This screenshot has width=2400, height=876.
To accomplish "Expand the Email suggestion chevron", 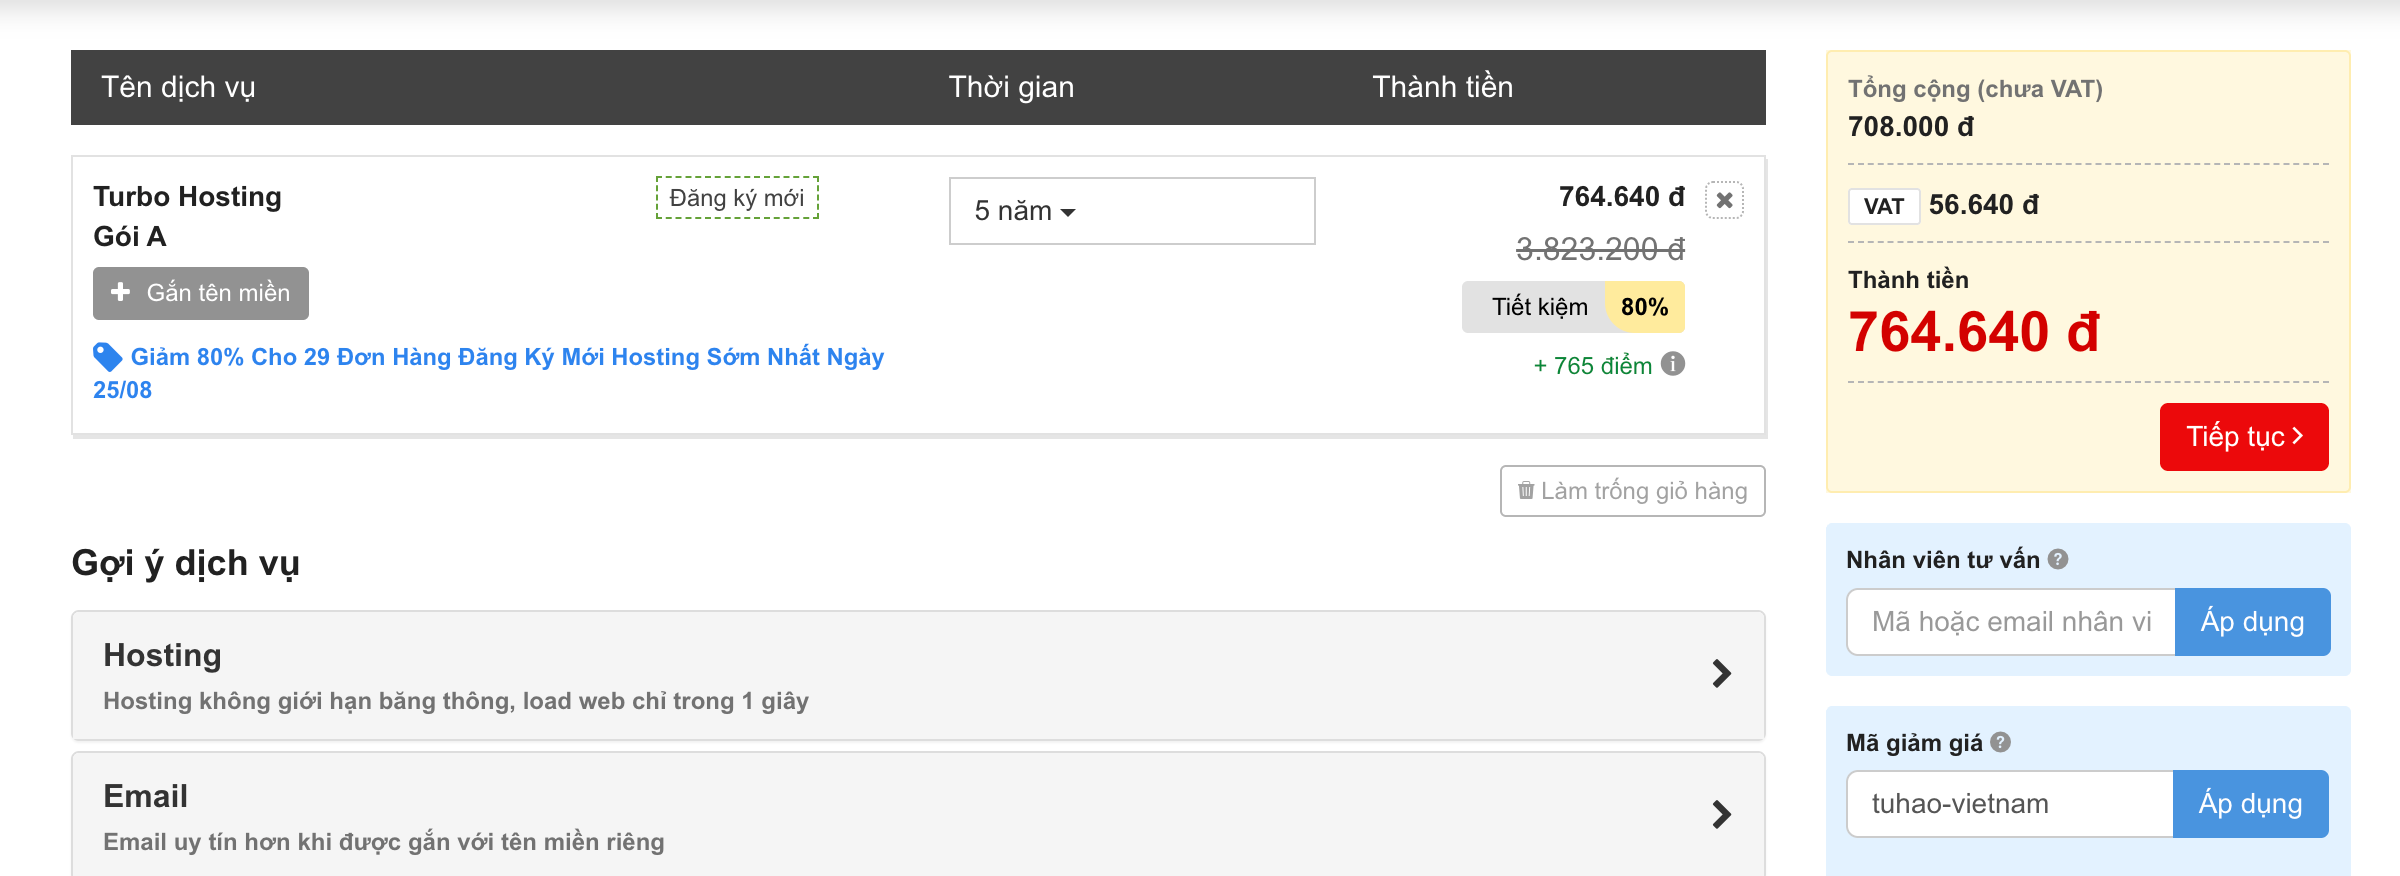I will point(1721,814).
